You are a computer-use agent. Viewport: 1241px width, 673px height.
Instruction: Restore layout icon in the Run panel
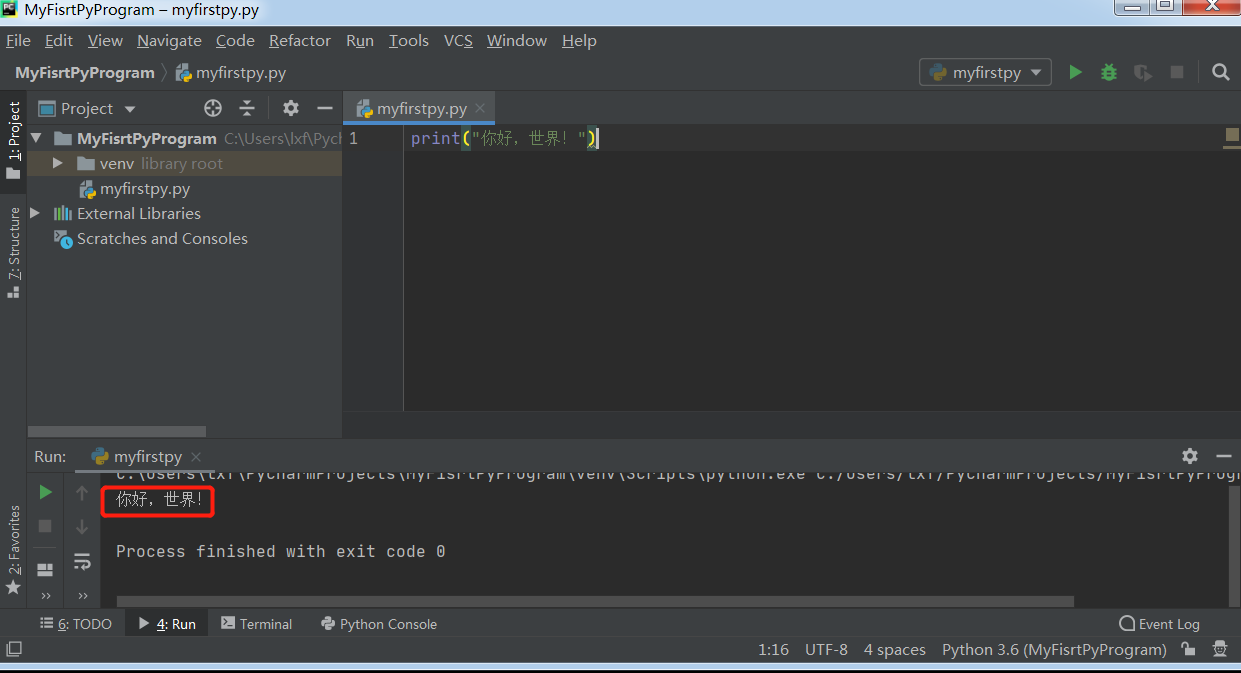45,569
